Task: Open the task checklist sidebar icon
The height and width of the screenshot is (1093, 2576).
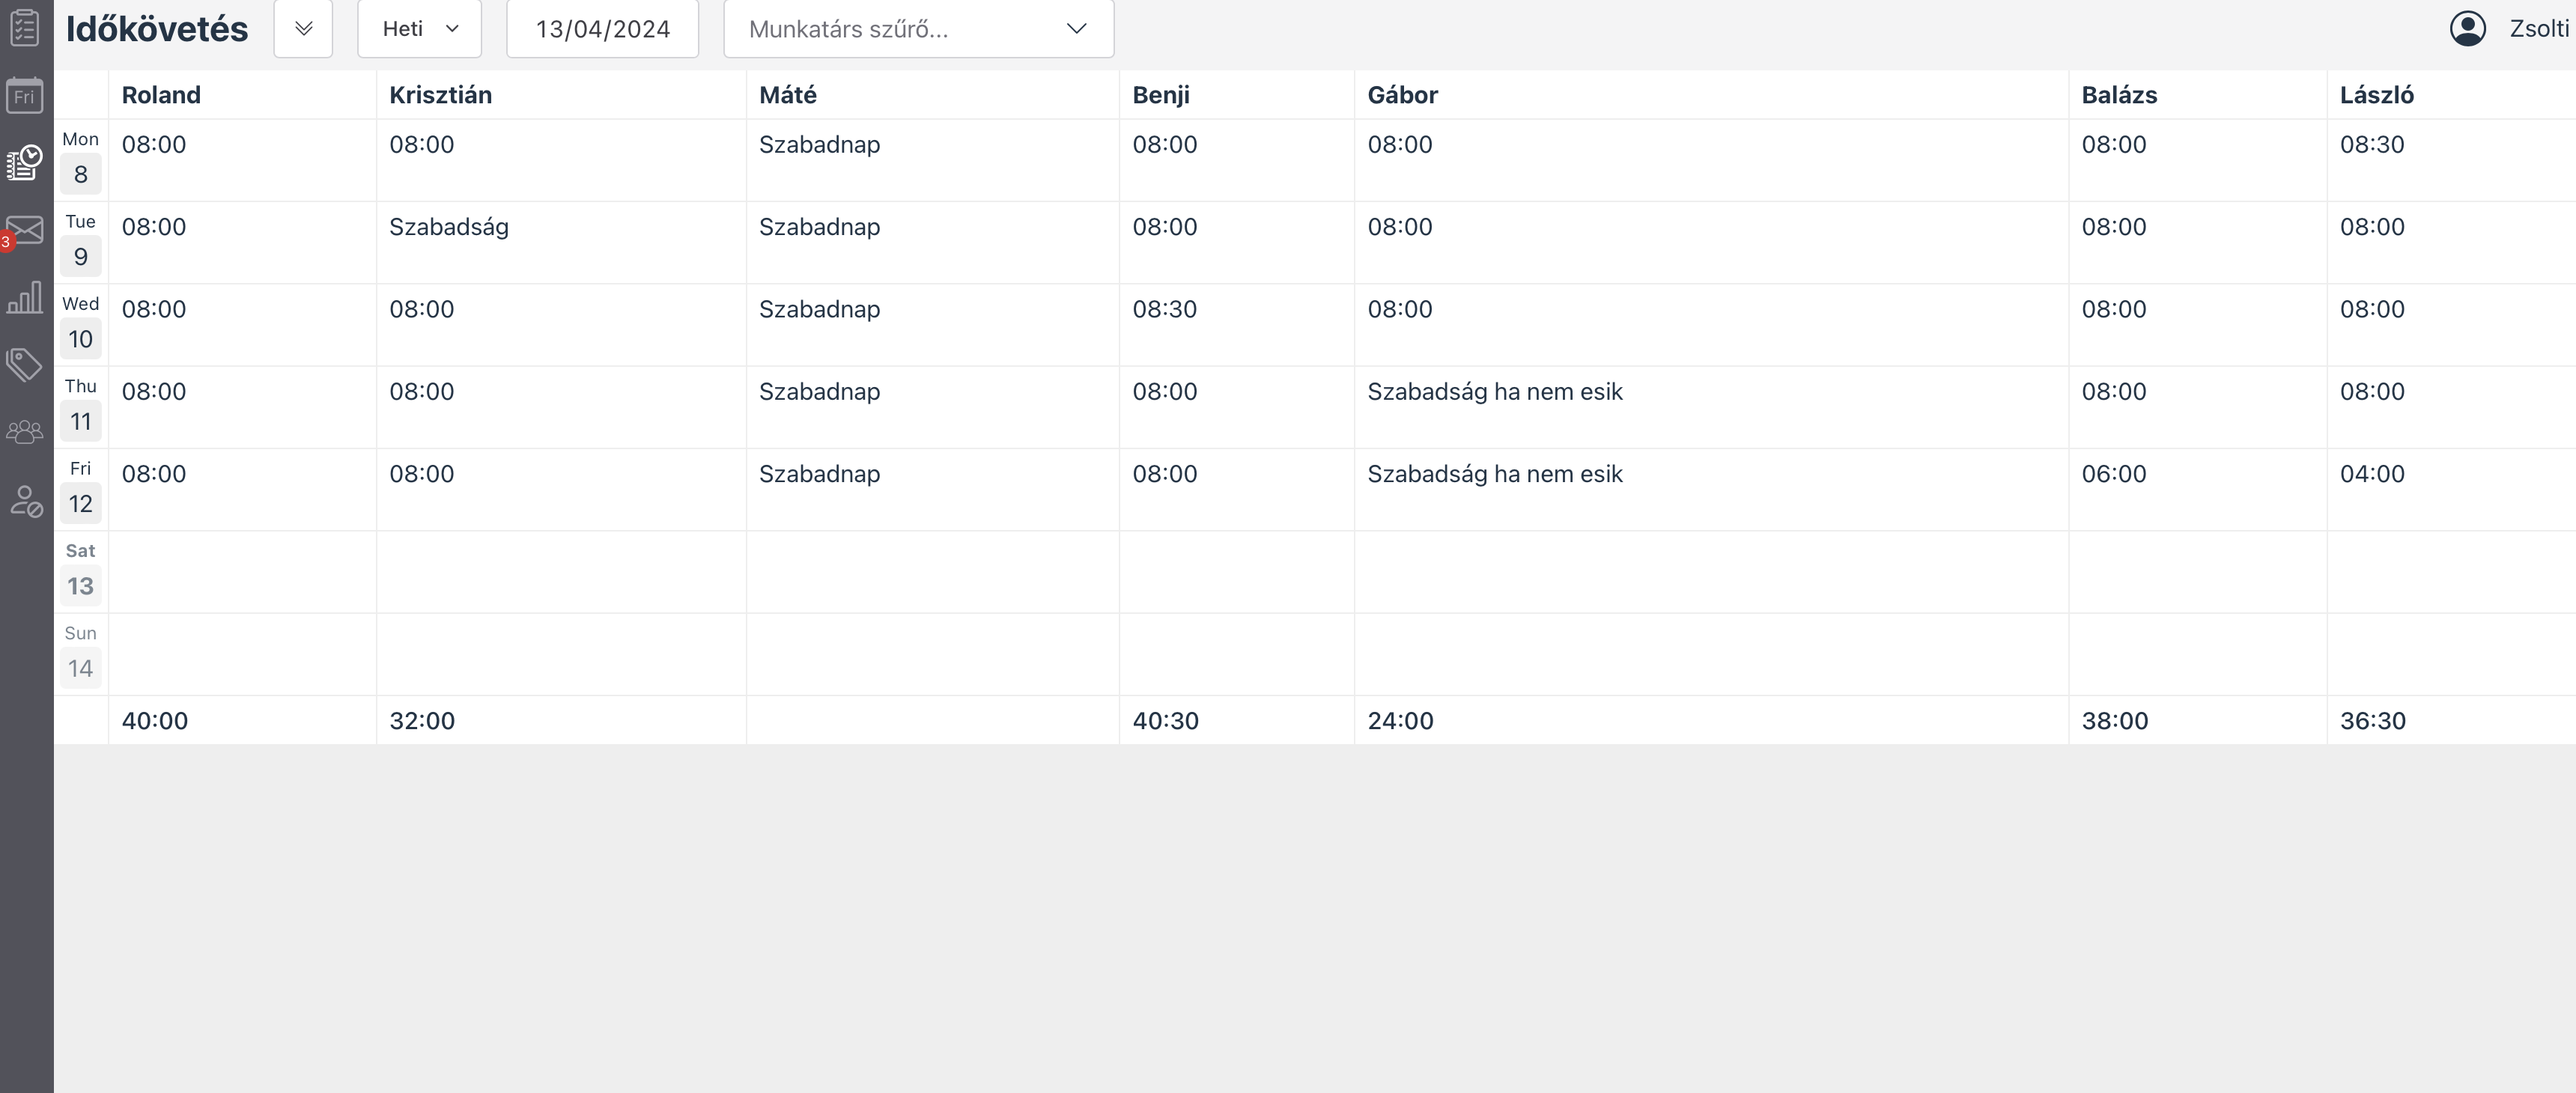Action: [x=25, y=27]
